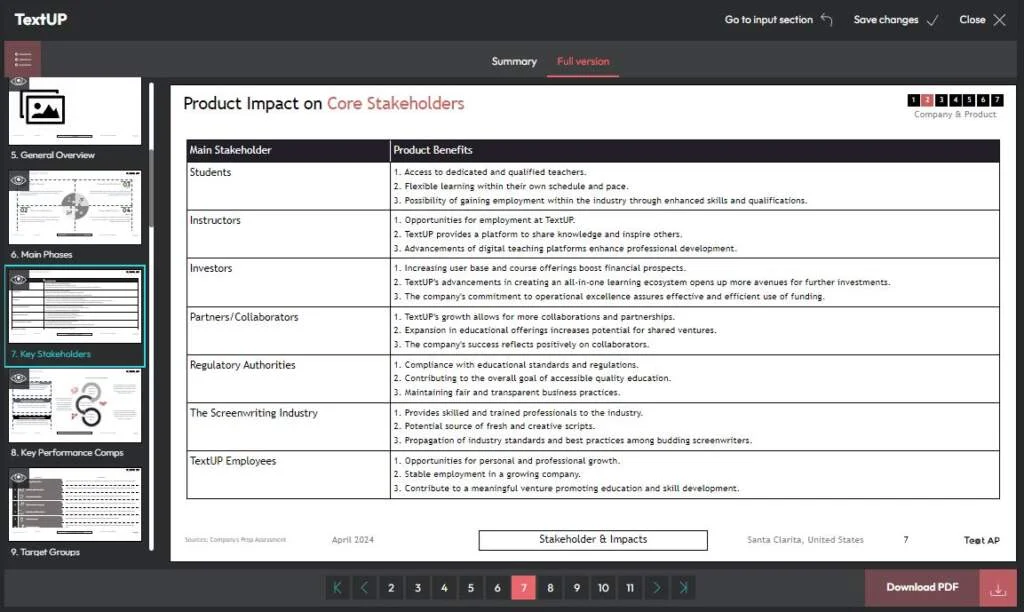Click the Partners/Collaborators table cell
The image size is (1024, 612).
[288, 330]
